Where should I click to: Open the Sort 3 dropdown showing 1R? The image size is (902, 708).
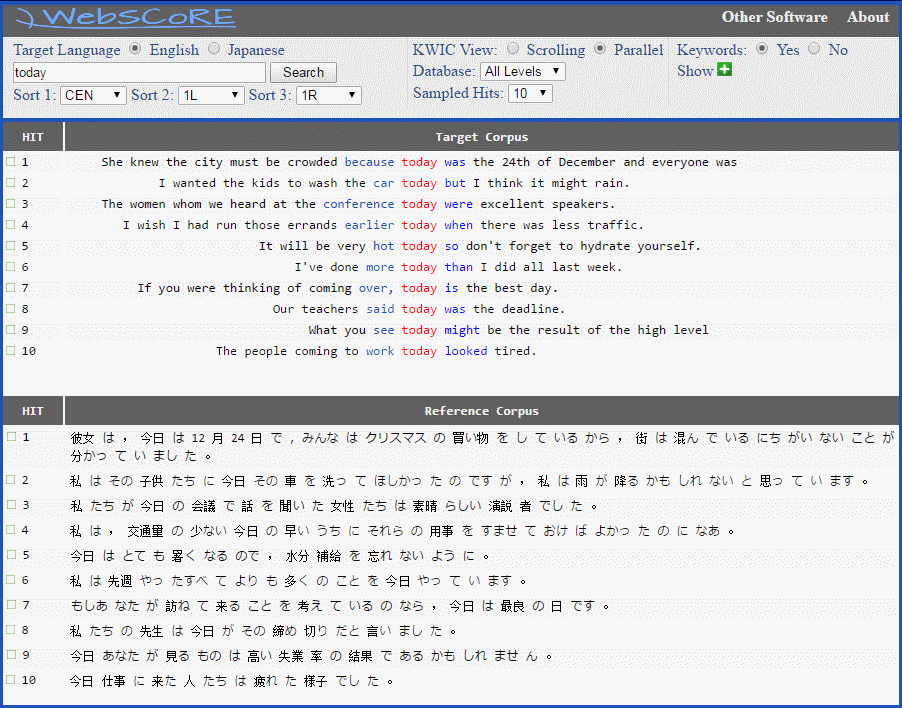point(328,95)
